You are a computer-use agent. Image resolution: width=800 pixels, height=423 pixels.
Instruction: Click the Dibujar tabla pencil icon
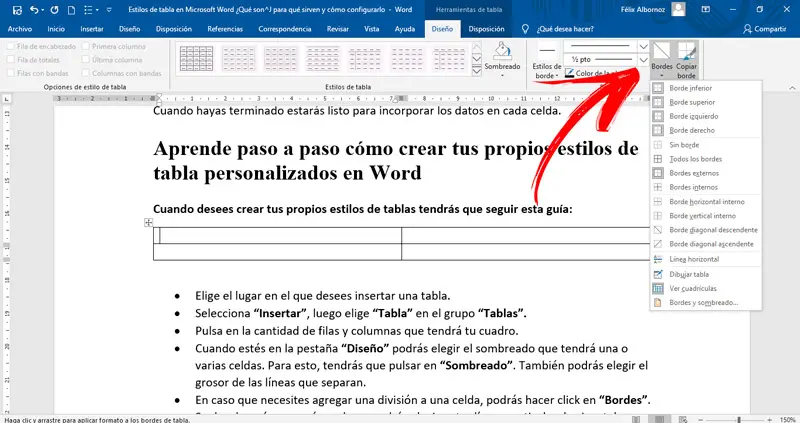pos(658,275)
